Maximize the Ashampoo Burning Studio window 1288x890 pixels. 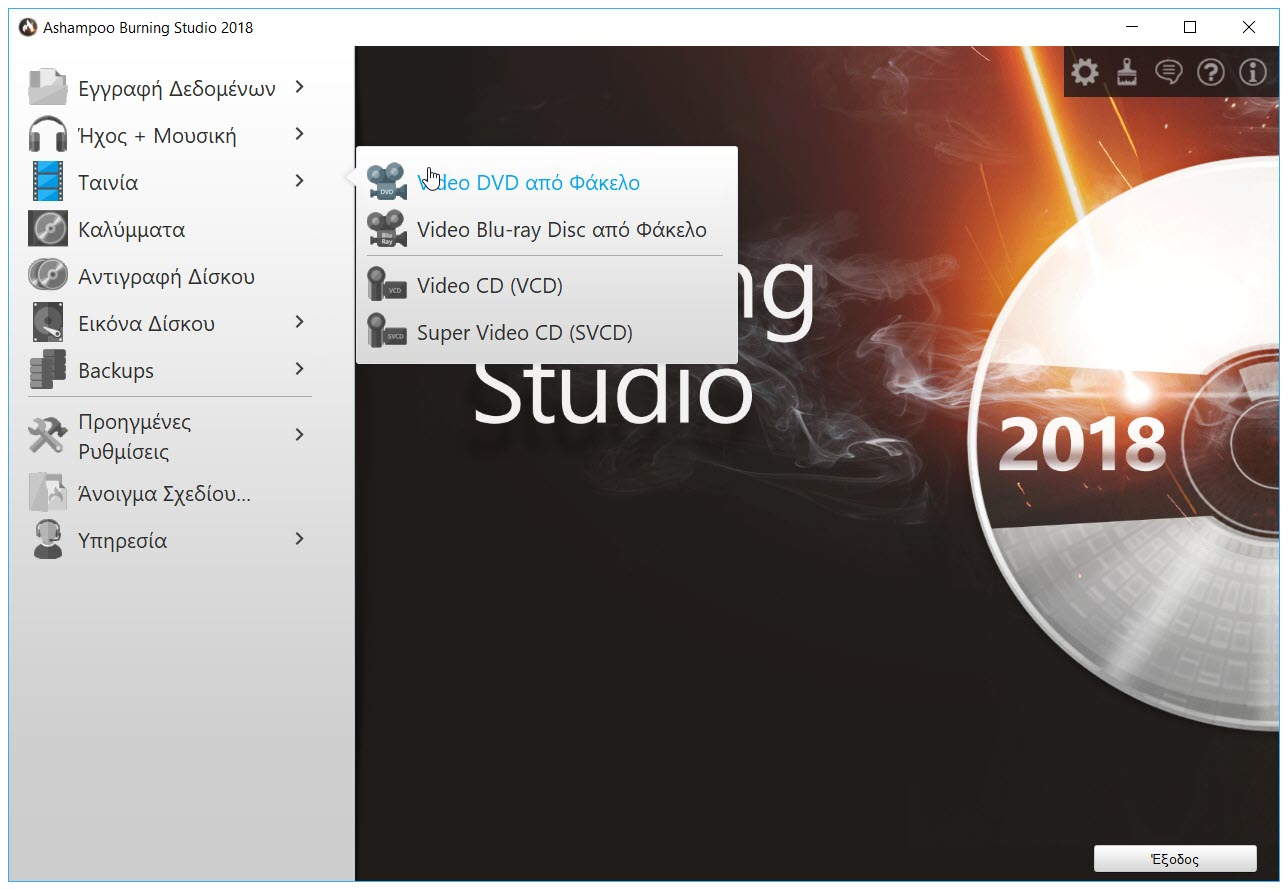(1190, 27)
